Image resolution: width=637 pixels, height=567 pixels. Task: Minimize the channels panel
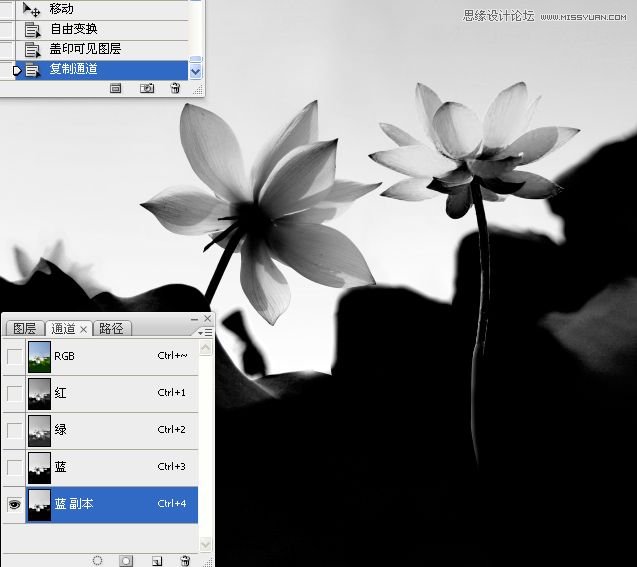pos(195,319)
